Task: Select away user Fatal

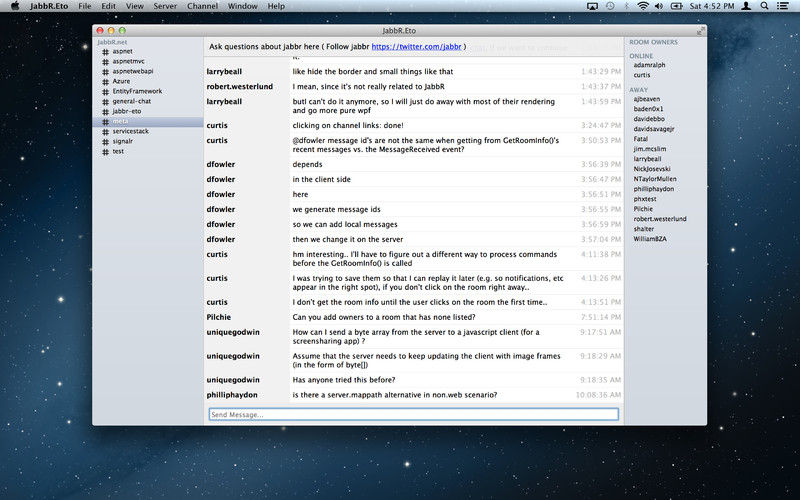Action: click(640, 139)
